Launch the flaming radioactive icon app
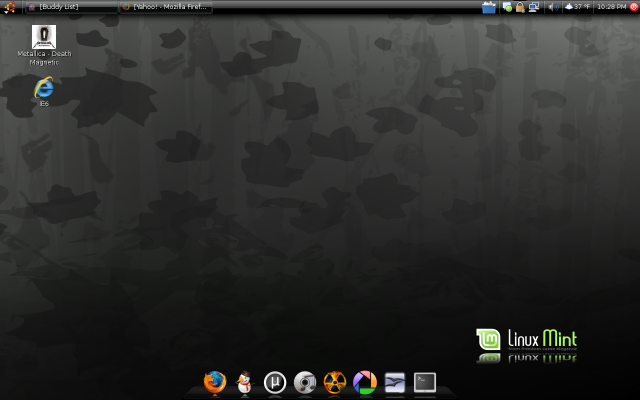640x400 pixels. click(335, 382)
